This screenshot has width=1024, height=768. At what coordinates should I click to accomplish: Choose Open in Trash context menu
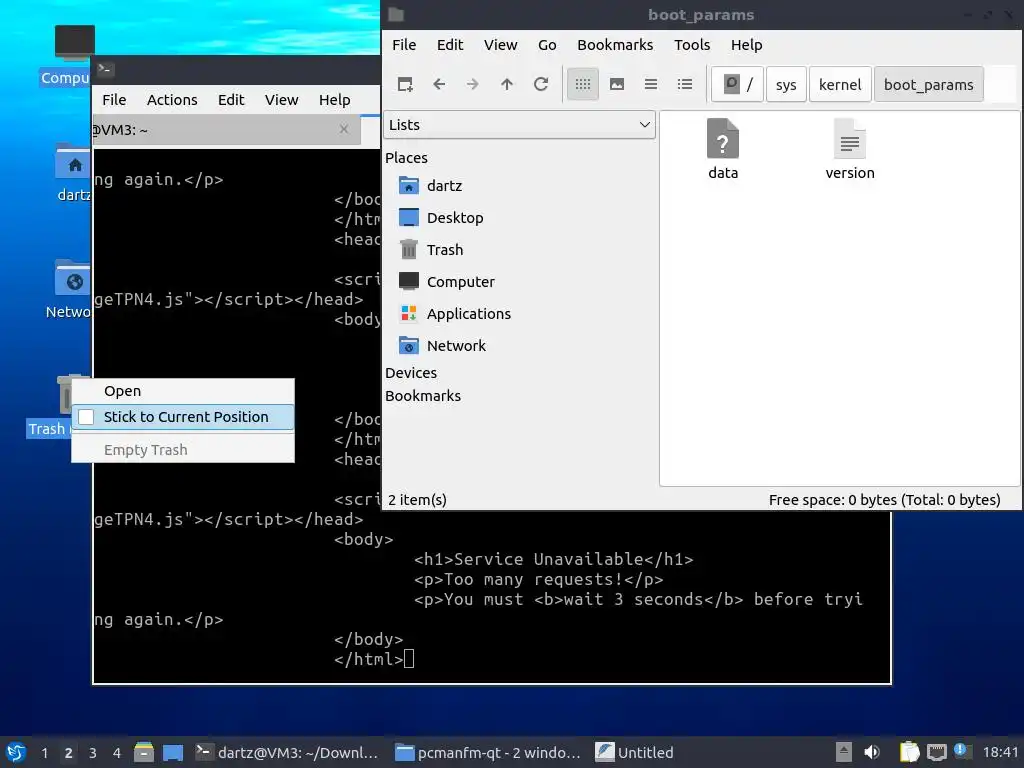[x=183, y=391]
